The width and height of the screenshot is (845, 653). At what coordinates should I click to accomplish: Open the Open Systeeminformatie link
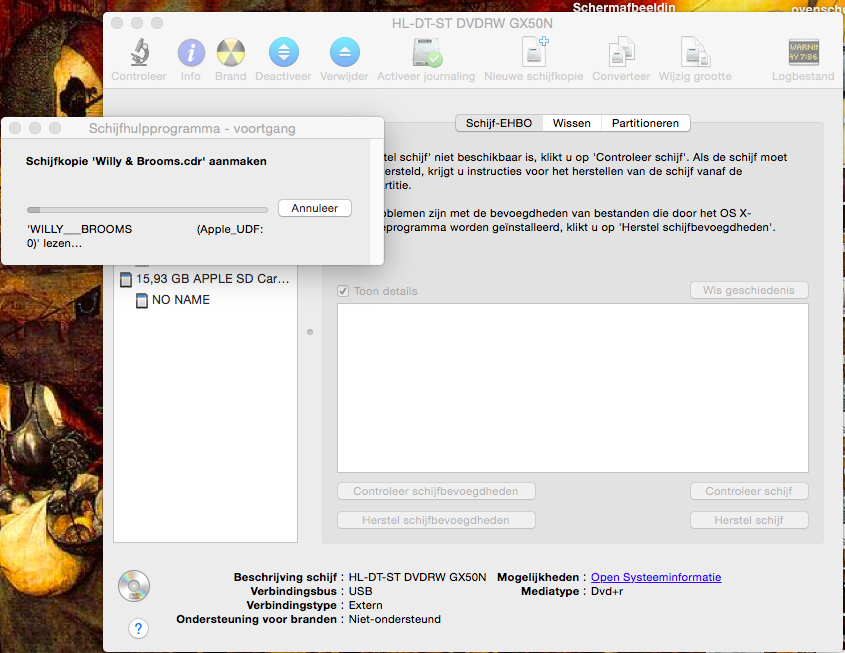(x=656, y=577)
